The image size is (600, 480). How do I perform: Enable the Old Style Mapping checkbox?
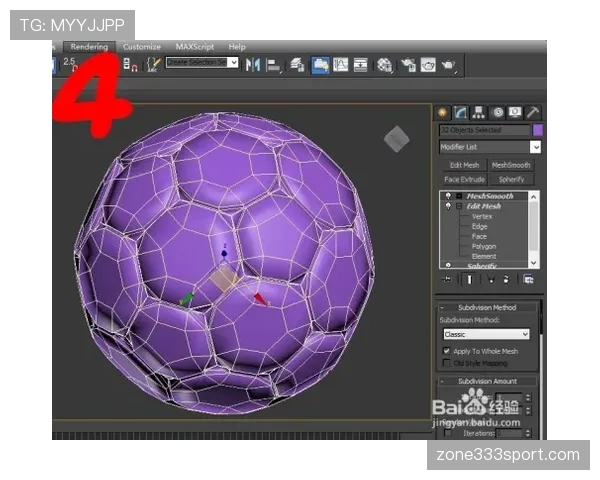pos(446,362)
